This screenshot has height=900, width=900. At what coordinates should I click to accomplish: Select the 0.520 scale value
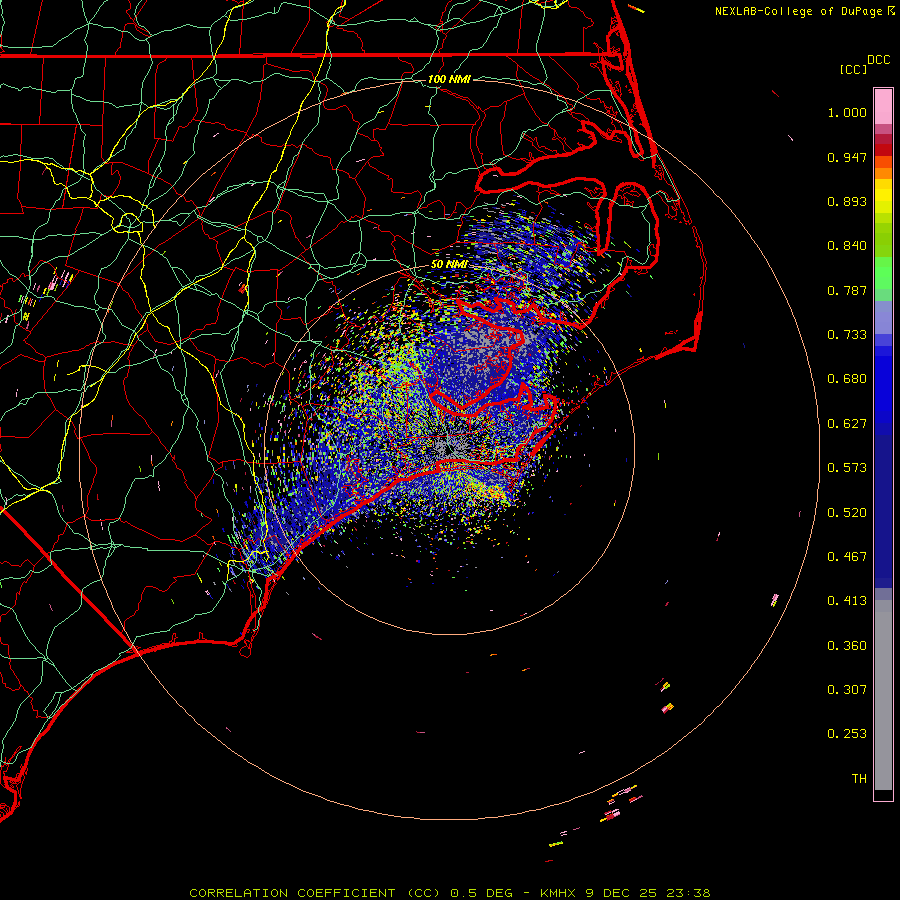click(847, 513)
